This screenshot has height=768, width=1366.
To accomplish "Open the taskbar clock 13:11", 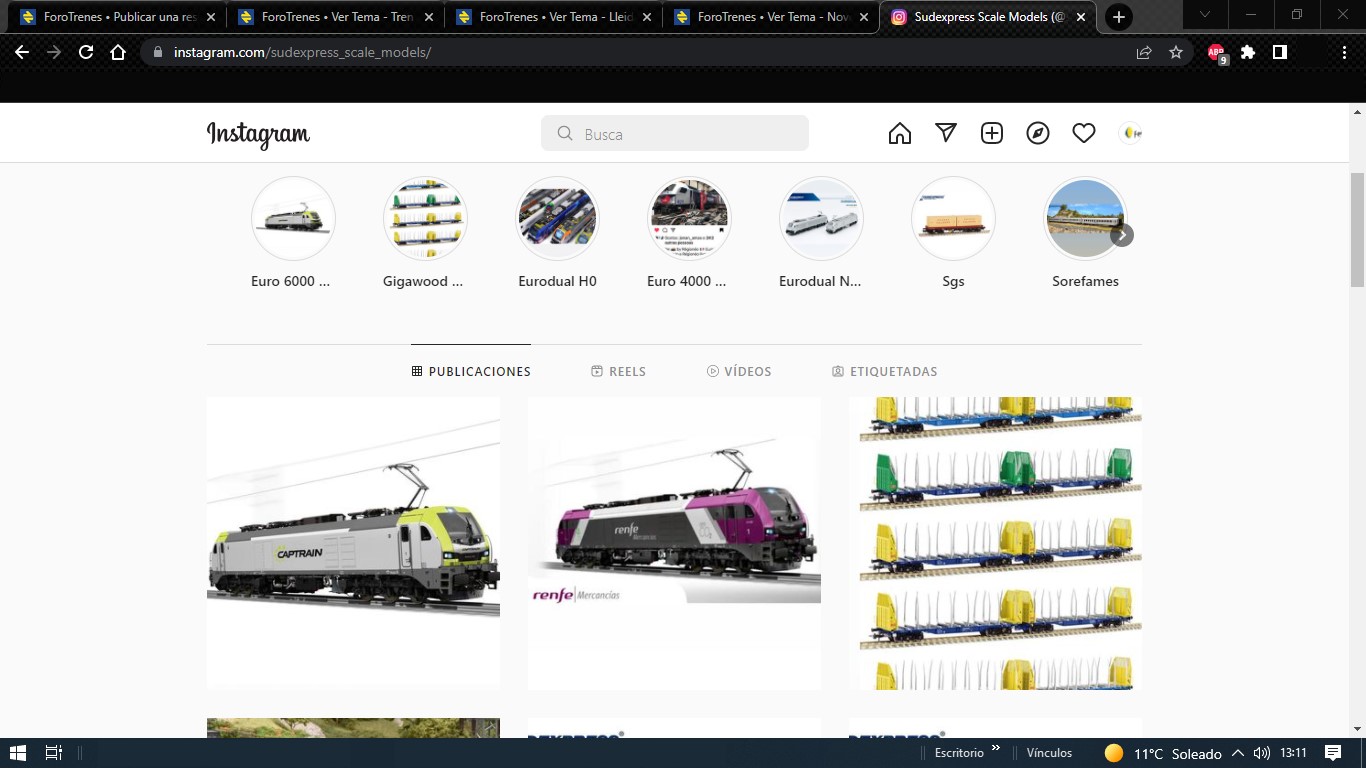I will tap(1293, 753).
